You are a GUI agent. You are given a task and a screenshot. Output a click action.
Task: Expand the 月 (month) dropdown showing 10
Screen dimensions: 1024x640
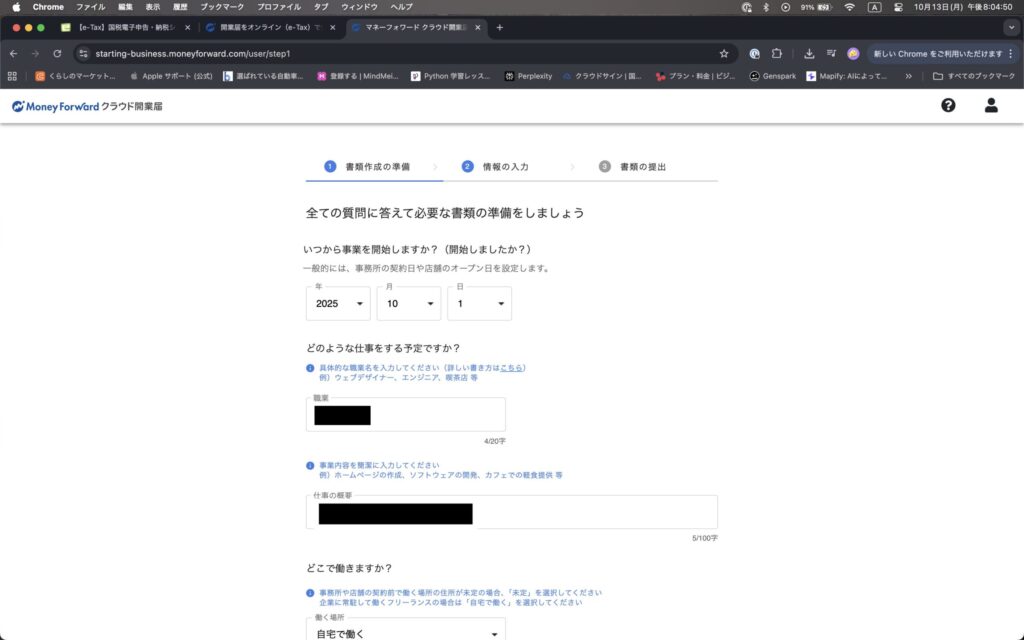409,304
